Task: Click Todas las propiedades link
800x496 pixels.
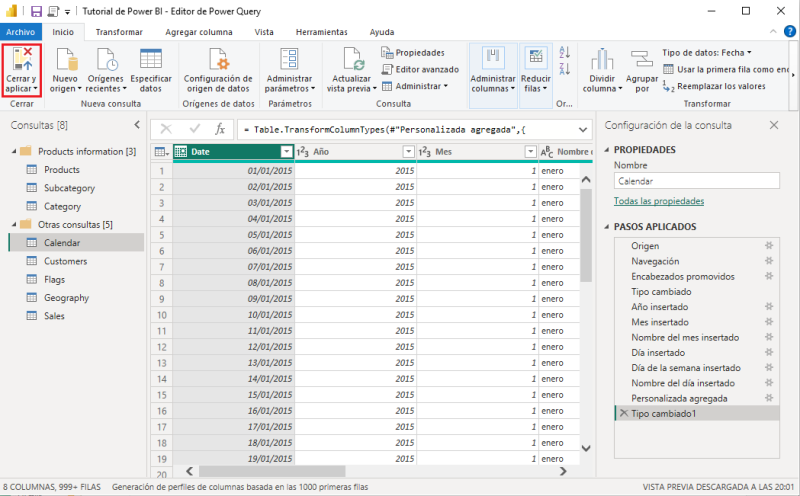Action: pyautogui.click(x=659, y=201)
